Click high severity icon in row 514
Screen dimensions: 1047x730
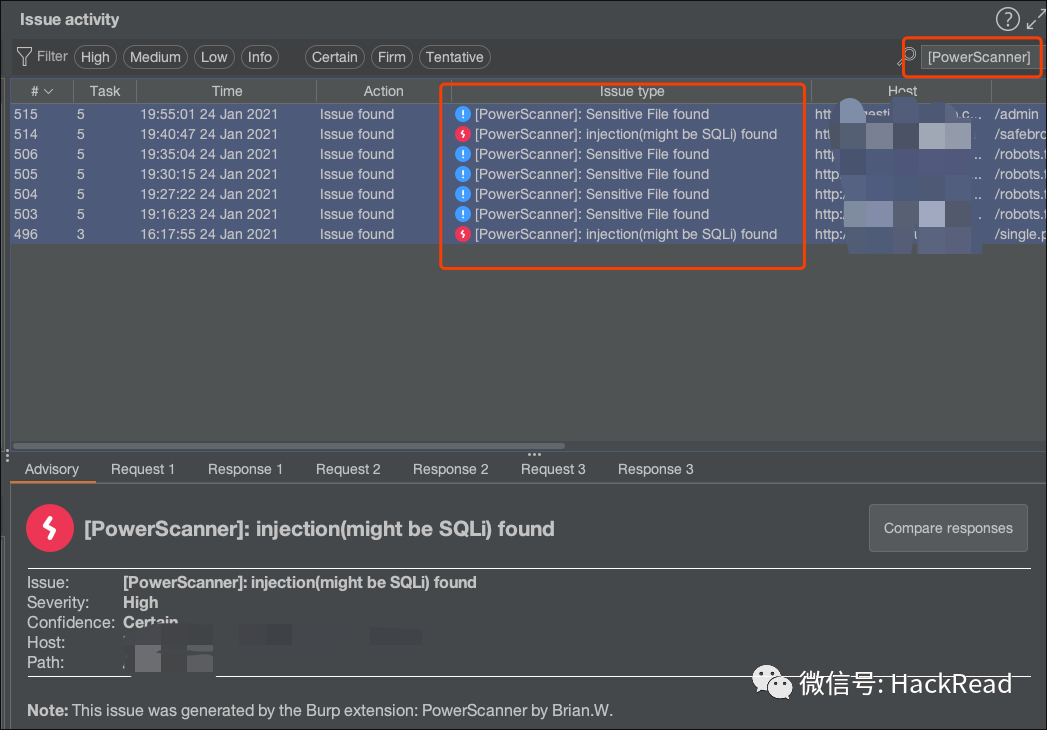click(462, 134)
